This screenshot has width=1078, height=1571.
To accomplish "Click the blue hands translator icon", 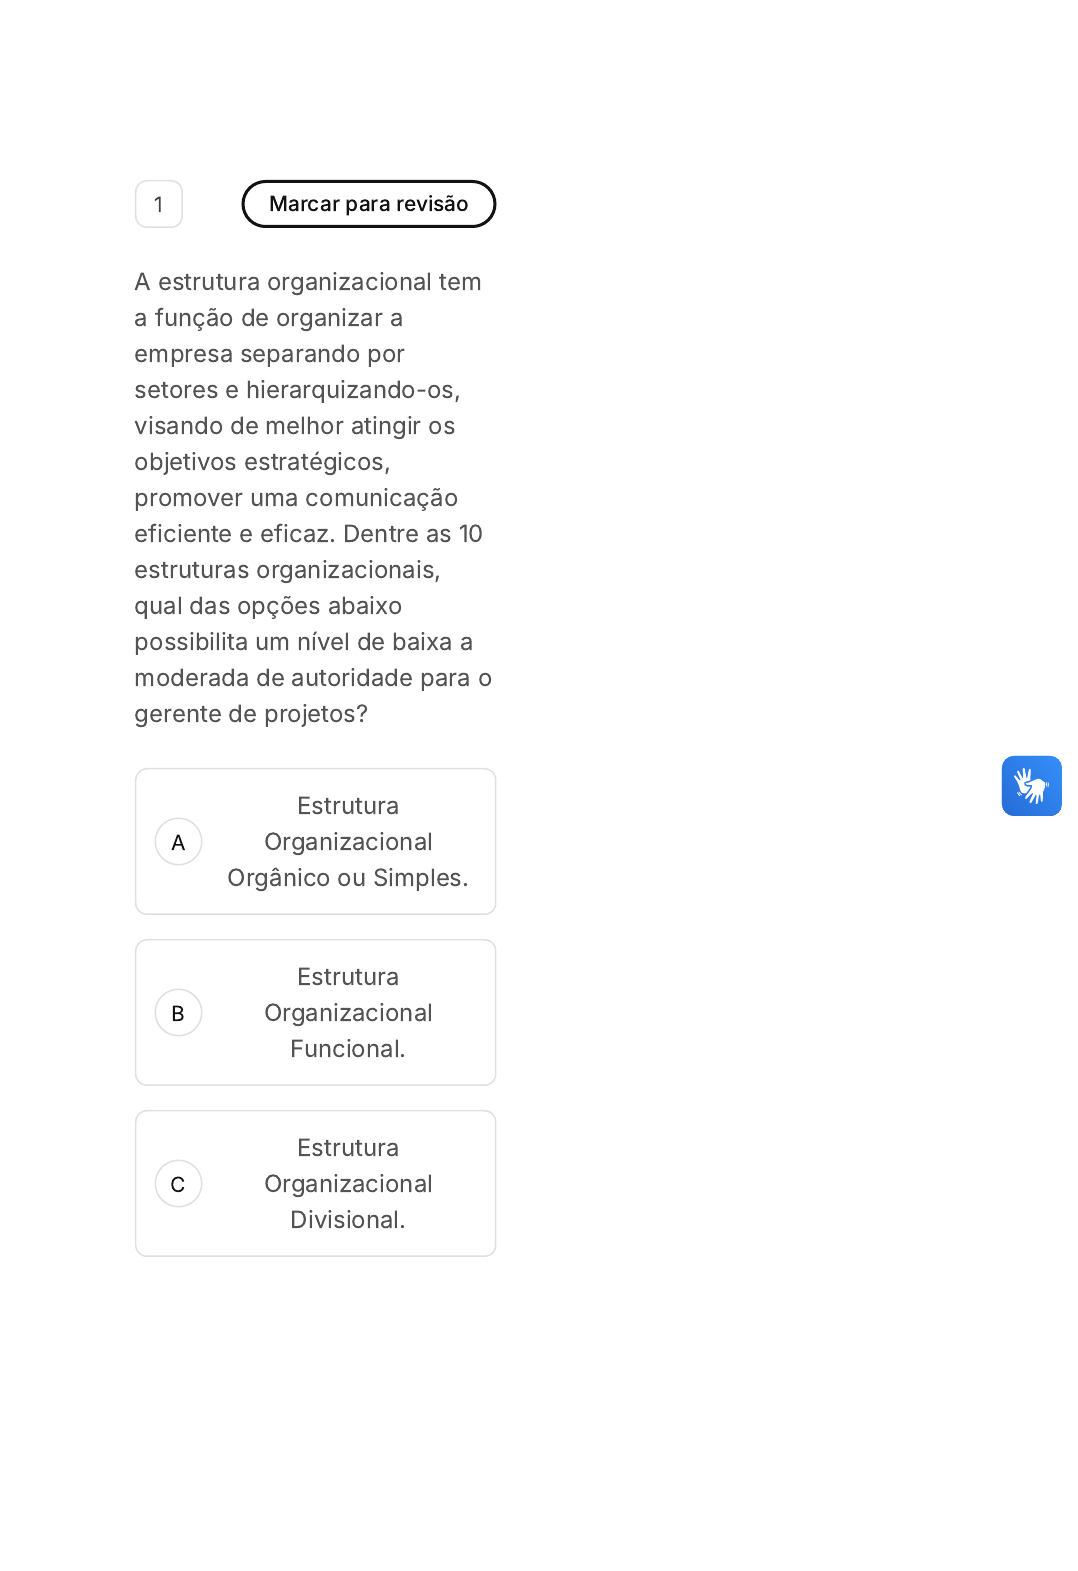I will (1031, 786).
